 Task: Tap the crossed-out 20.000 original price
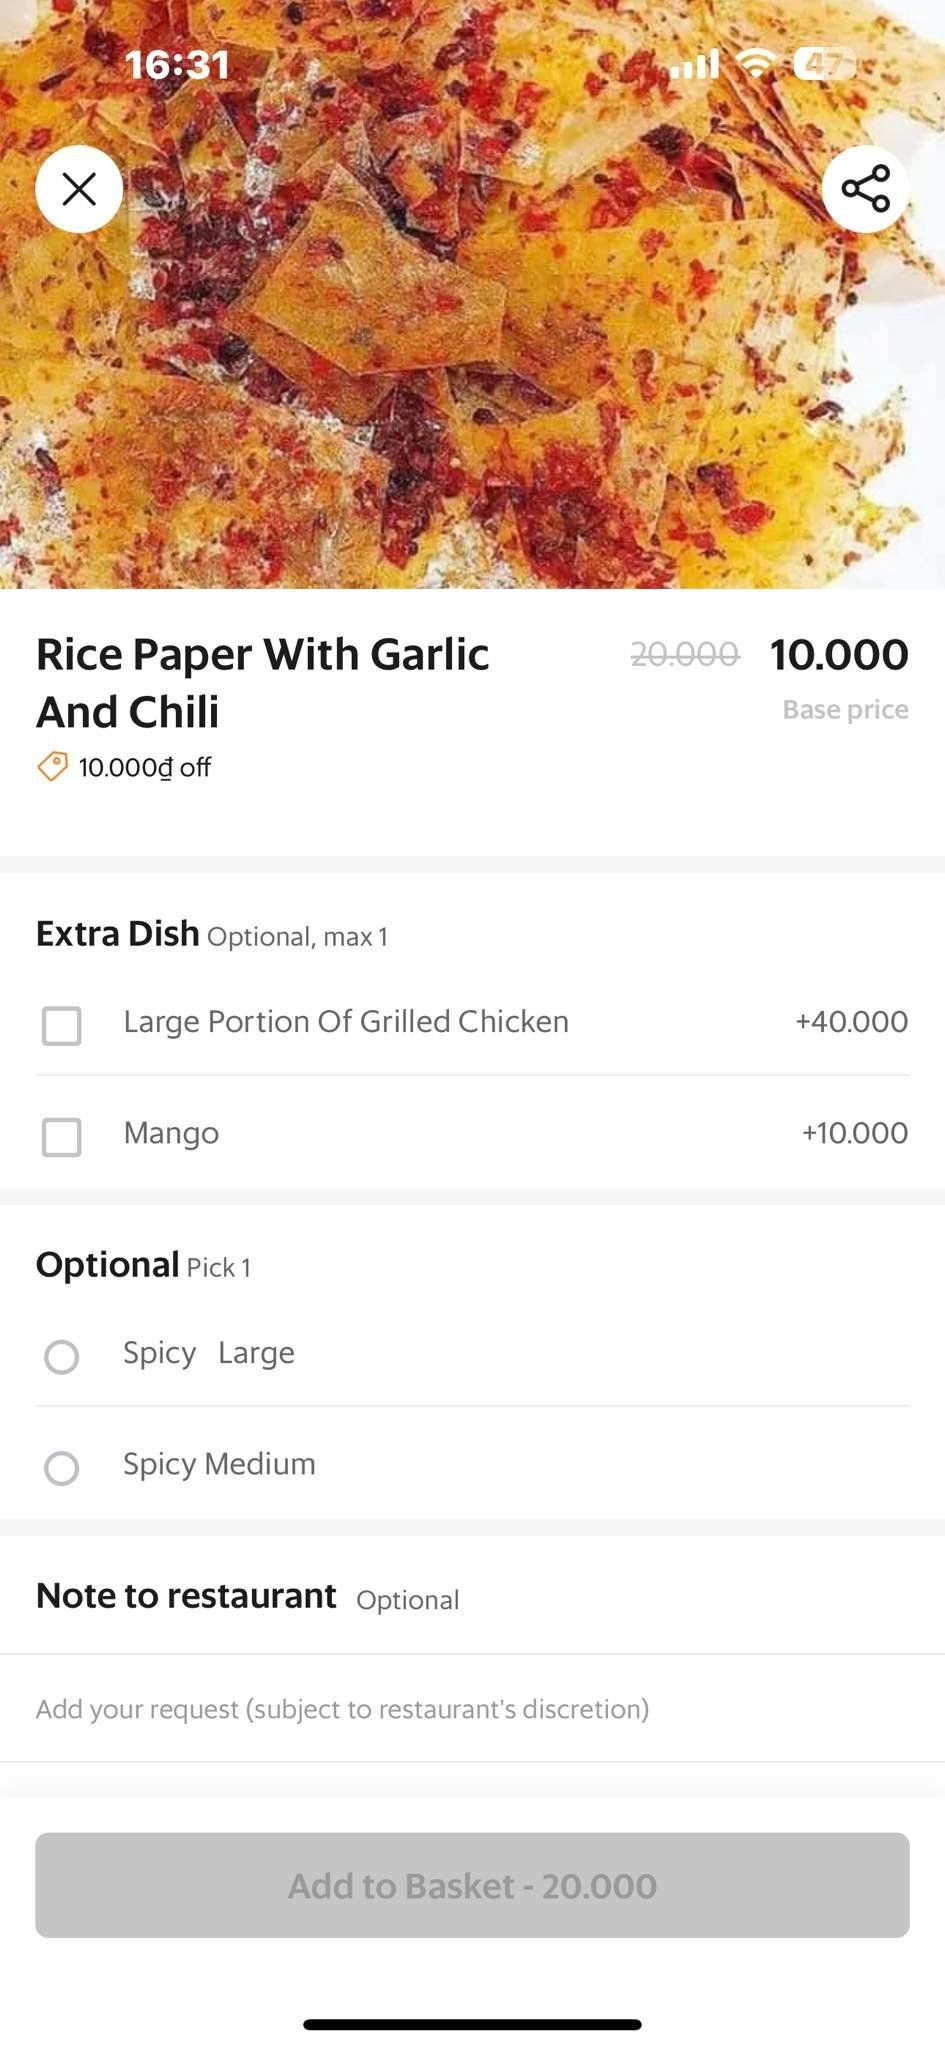[x=685, y=655]
